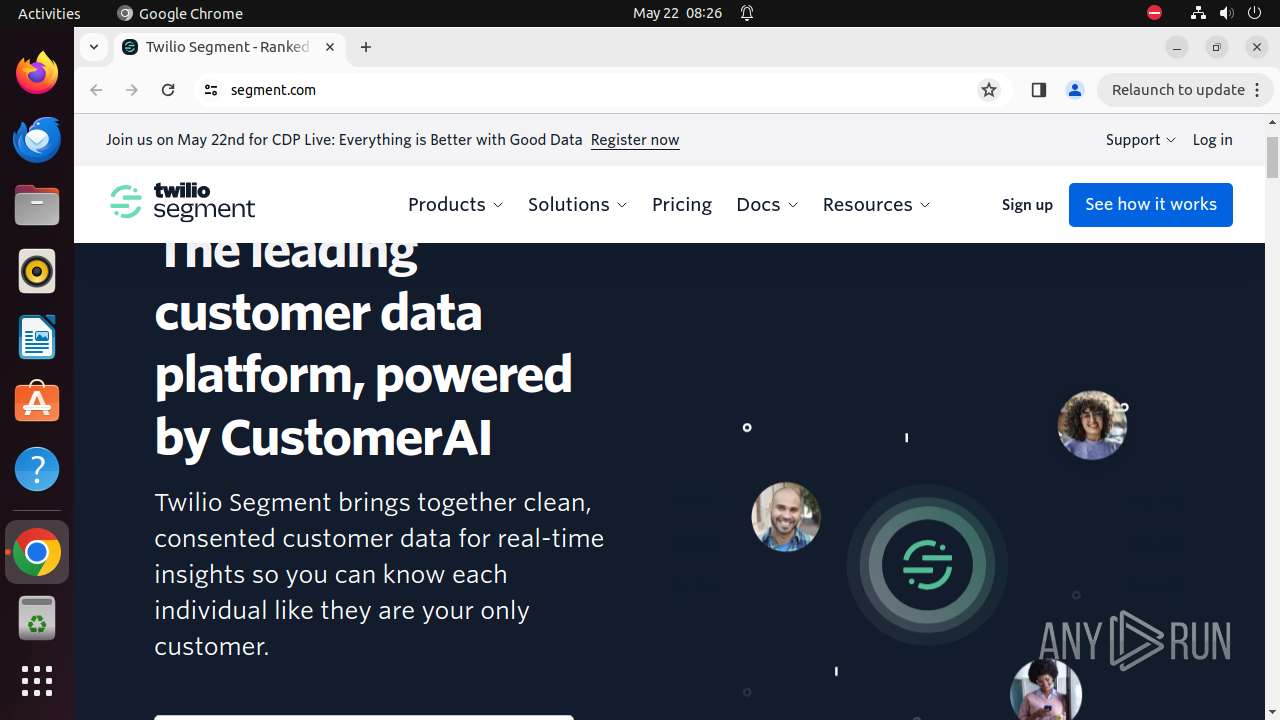Screen dimensions: 1280x720
Task: Click the Log in link
Action: (x=1212, y=140)
